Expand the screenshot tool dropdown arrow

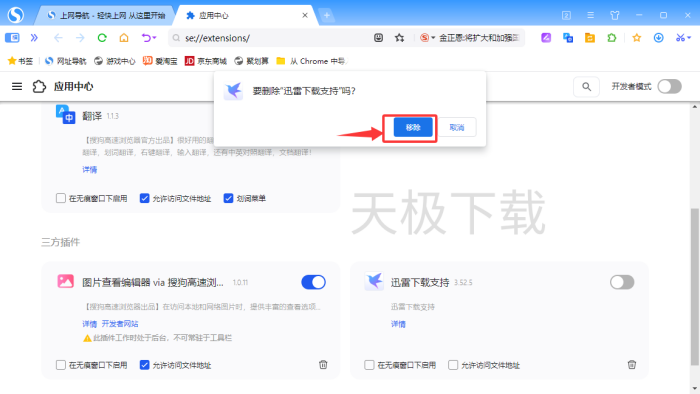pyautogui.click(x=689, y=38)
